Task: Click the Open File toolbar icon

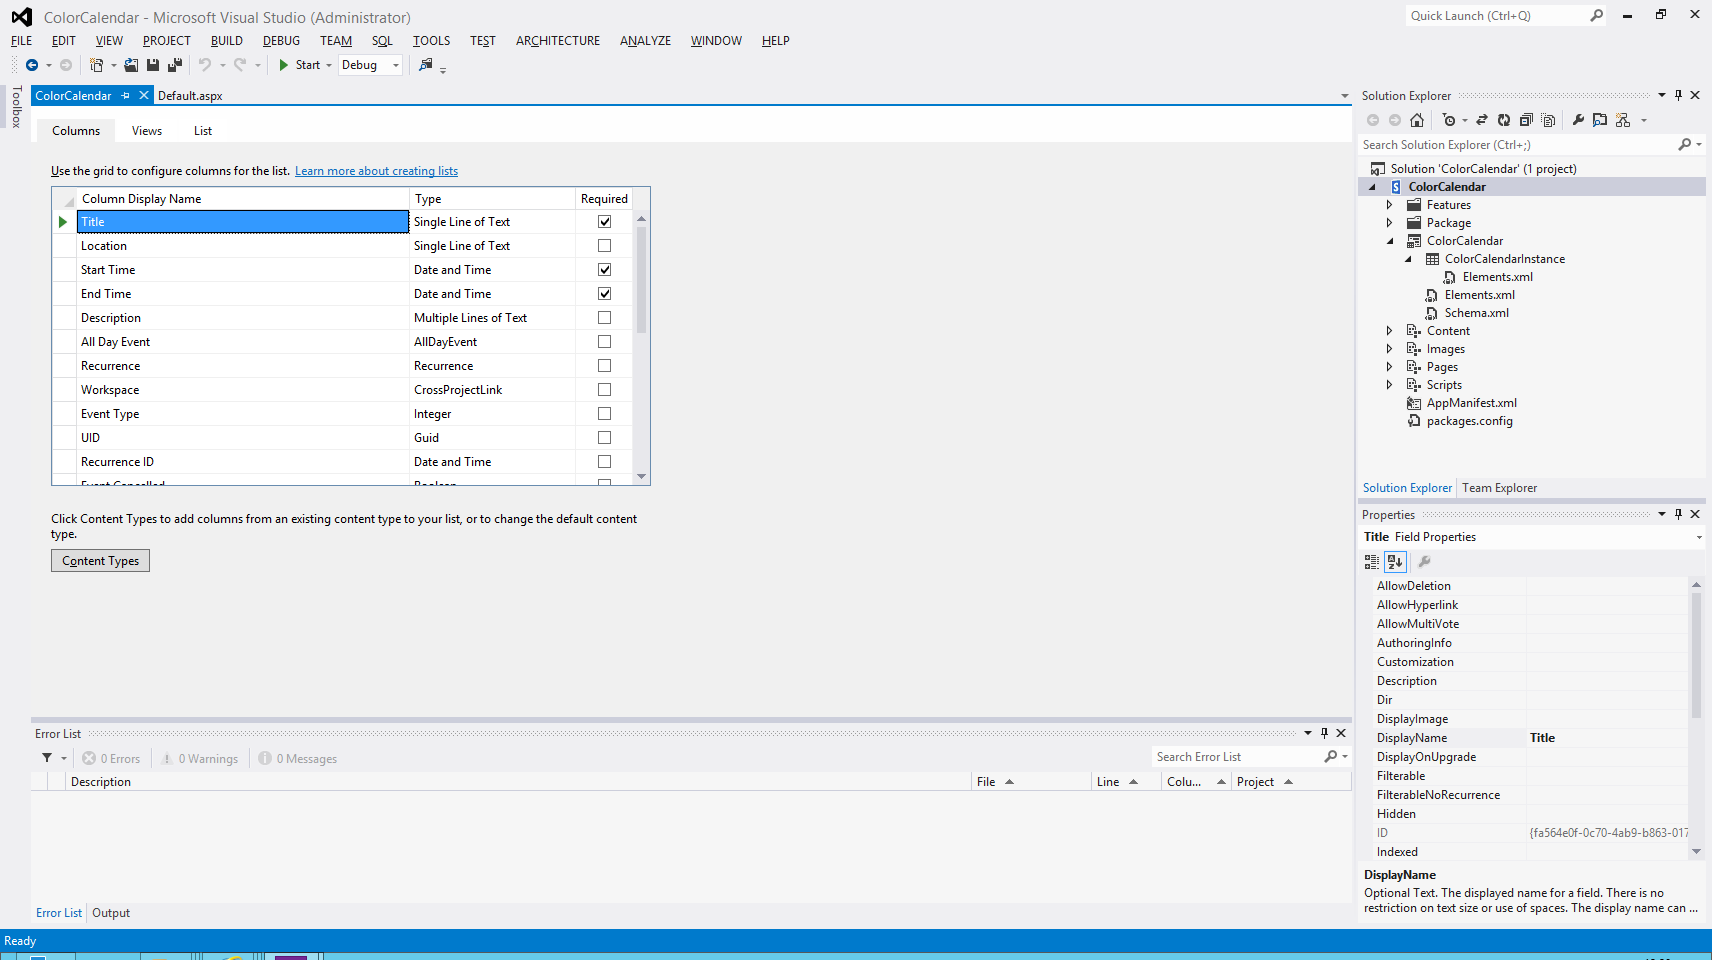Action: [131, 65]
